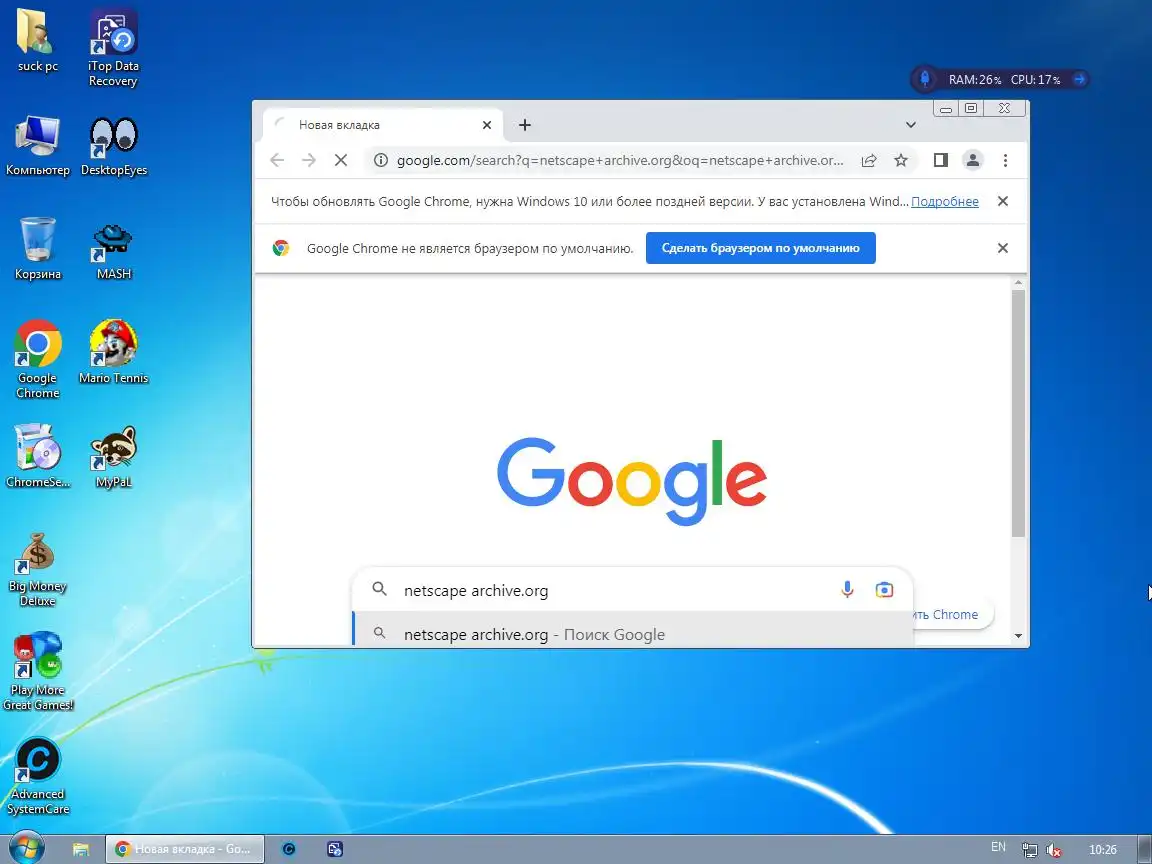1152x864 pixels.
Task: Open the Корзина recycle bin
Action: (x=37, y=248)
